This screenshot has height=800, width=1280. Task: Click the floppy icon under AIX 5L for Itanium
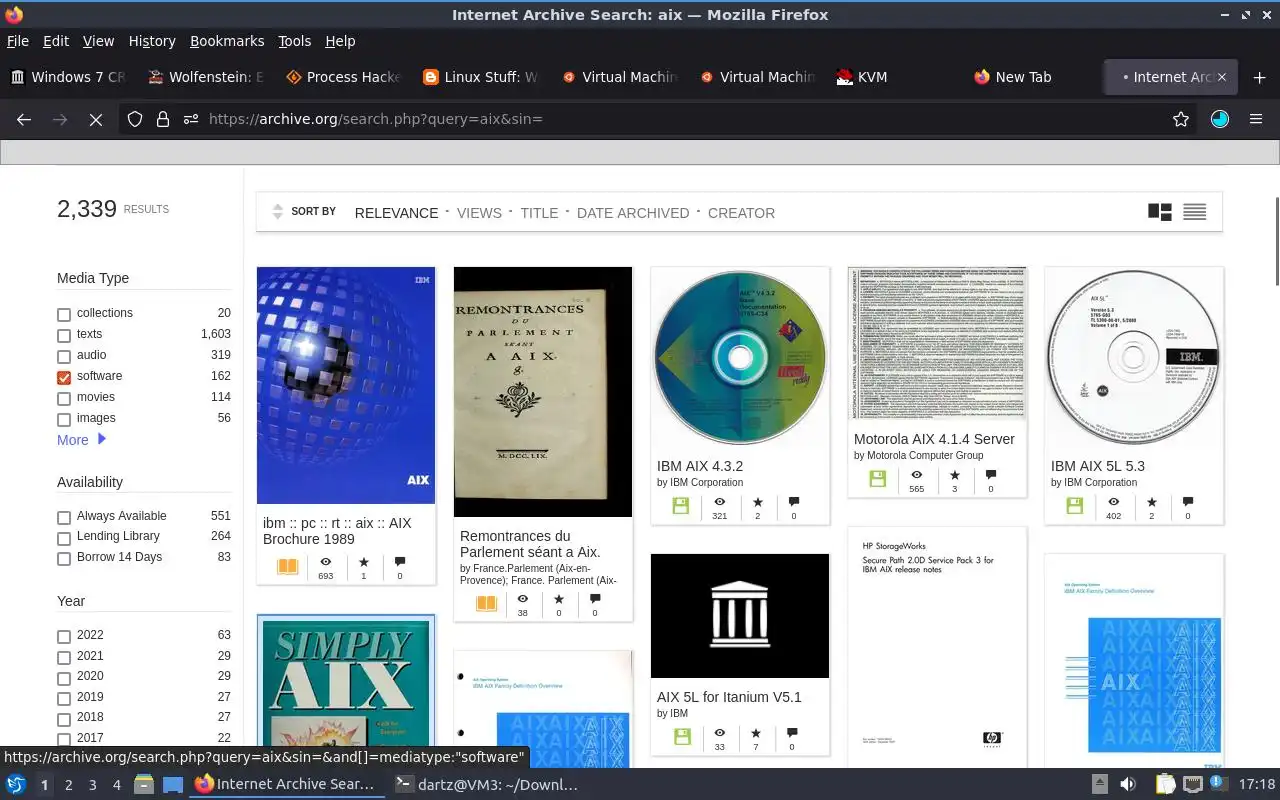point(683,737)
